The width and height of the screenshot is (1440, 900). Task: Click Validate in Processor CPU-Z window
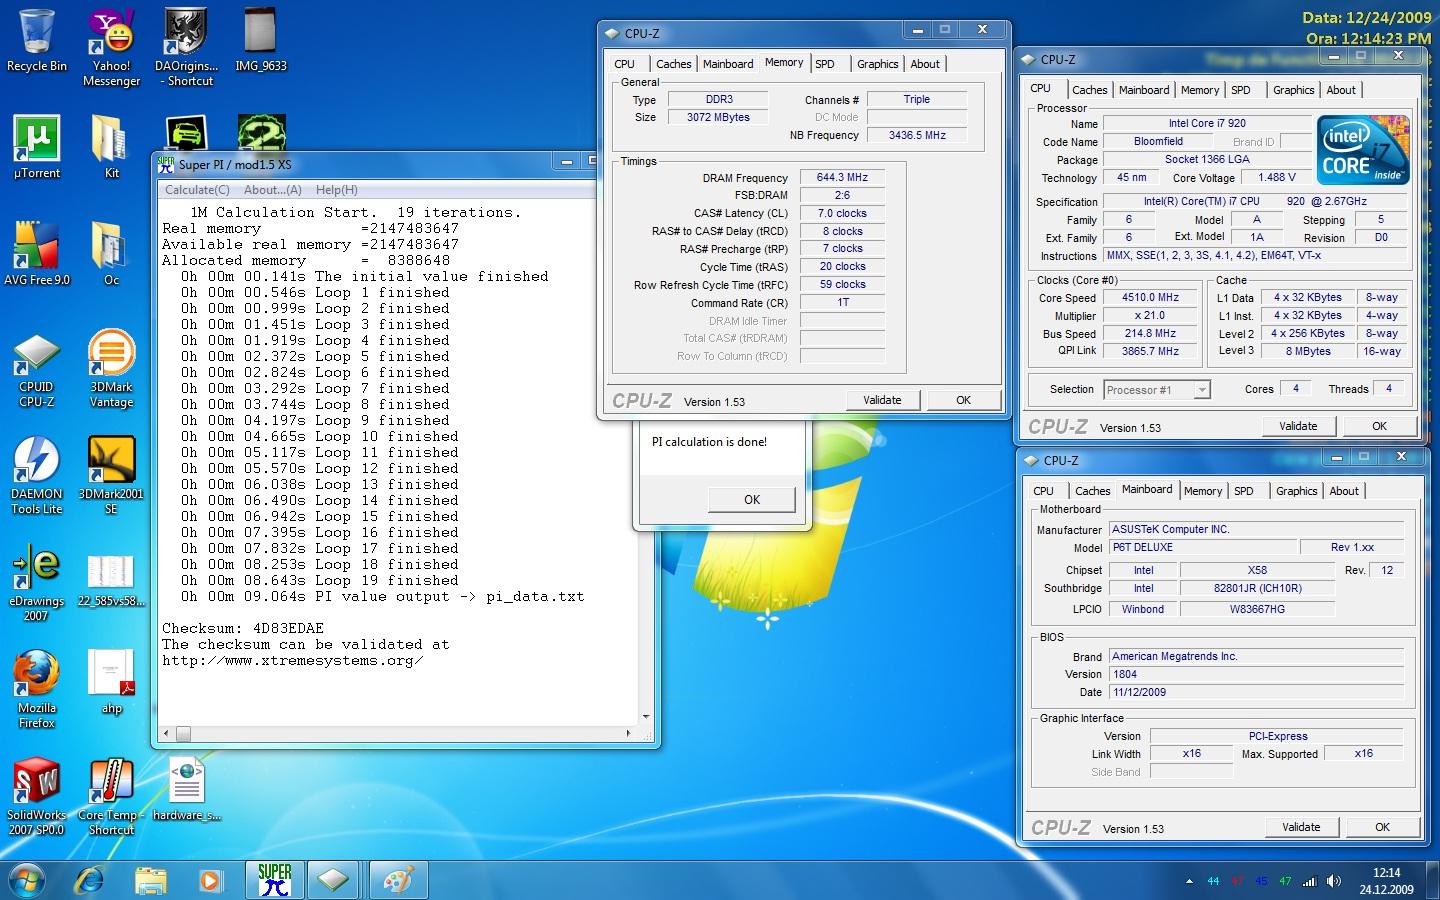coord(1298,426)
